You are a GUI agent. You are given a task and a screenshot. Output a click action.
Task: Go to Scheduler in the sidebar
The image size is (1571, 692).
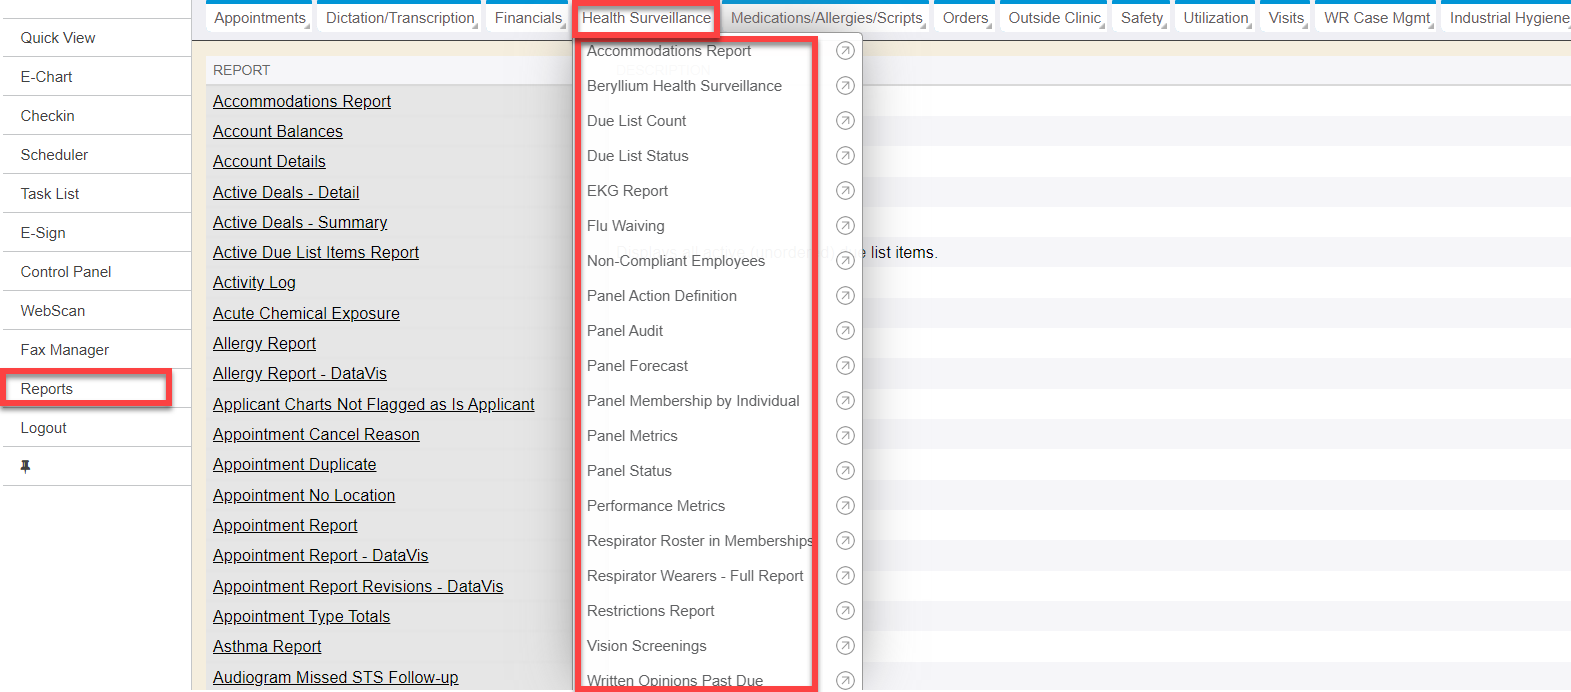[x=54, y=155]
